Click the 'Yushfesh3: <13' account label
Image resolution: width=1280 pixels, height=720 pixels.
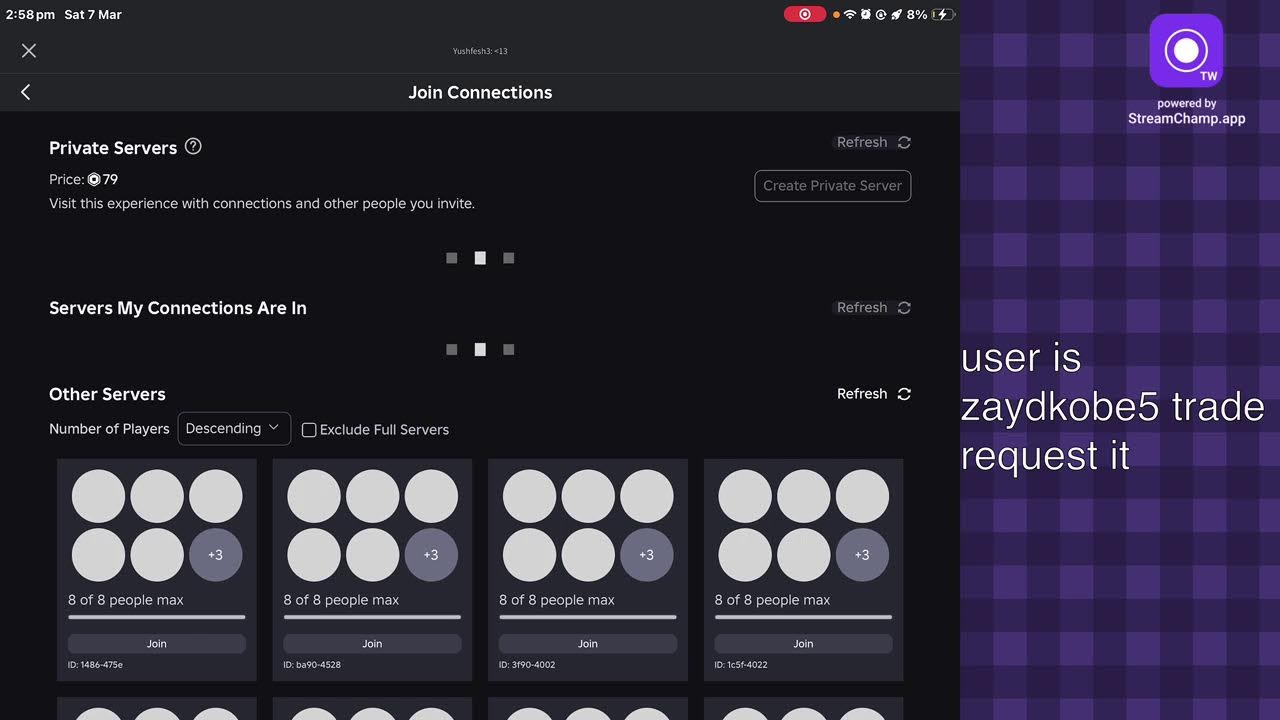pos(480,51)
